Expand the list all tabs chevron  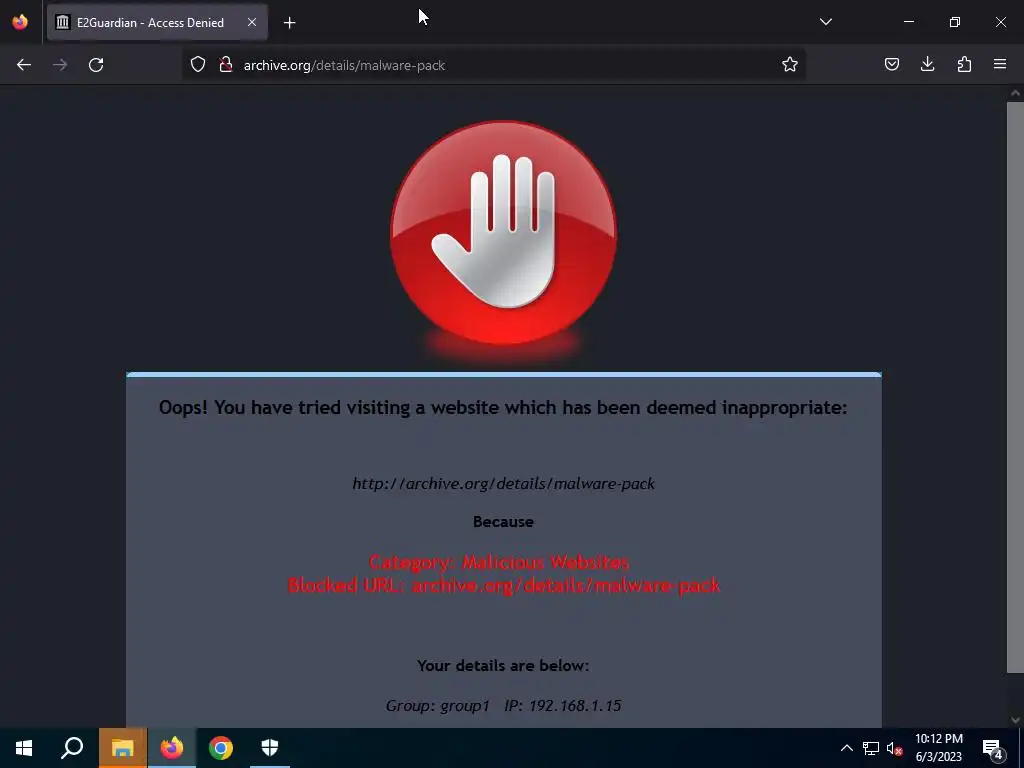pyautogui.click(x=825, y=22)
